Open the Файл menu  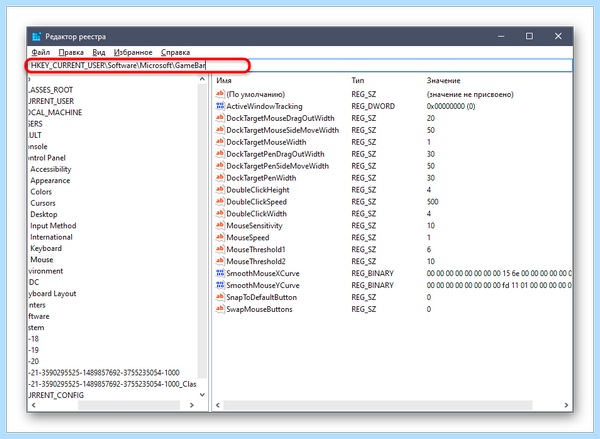click(41, 52)
